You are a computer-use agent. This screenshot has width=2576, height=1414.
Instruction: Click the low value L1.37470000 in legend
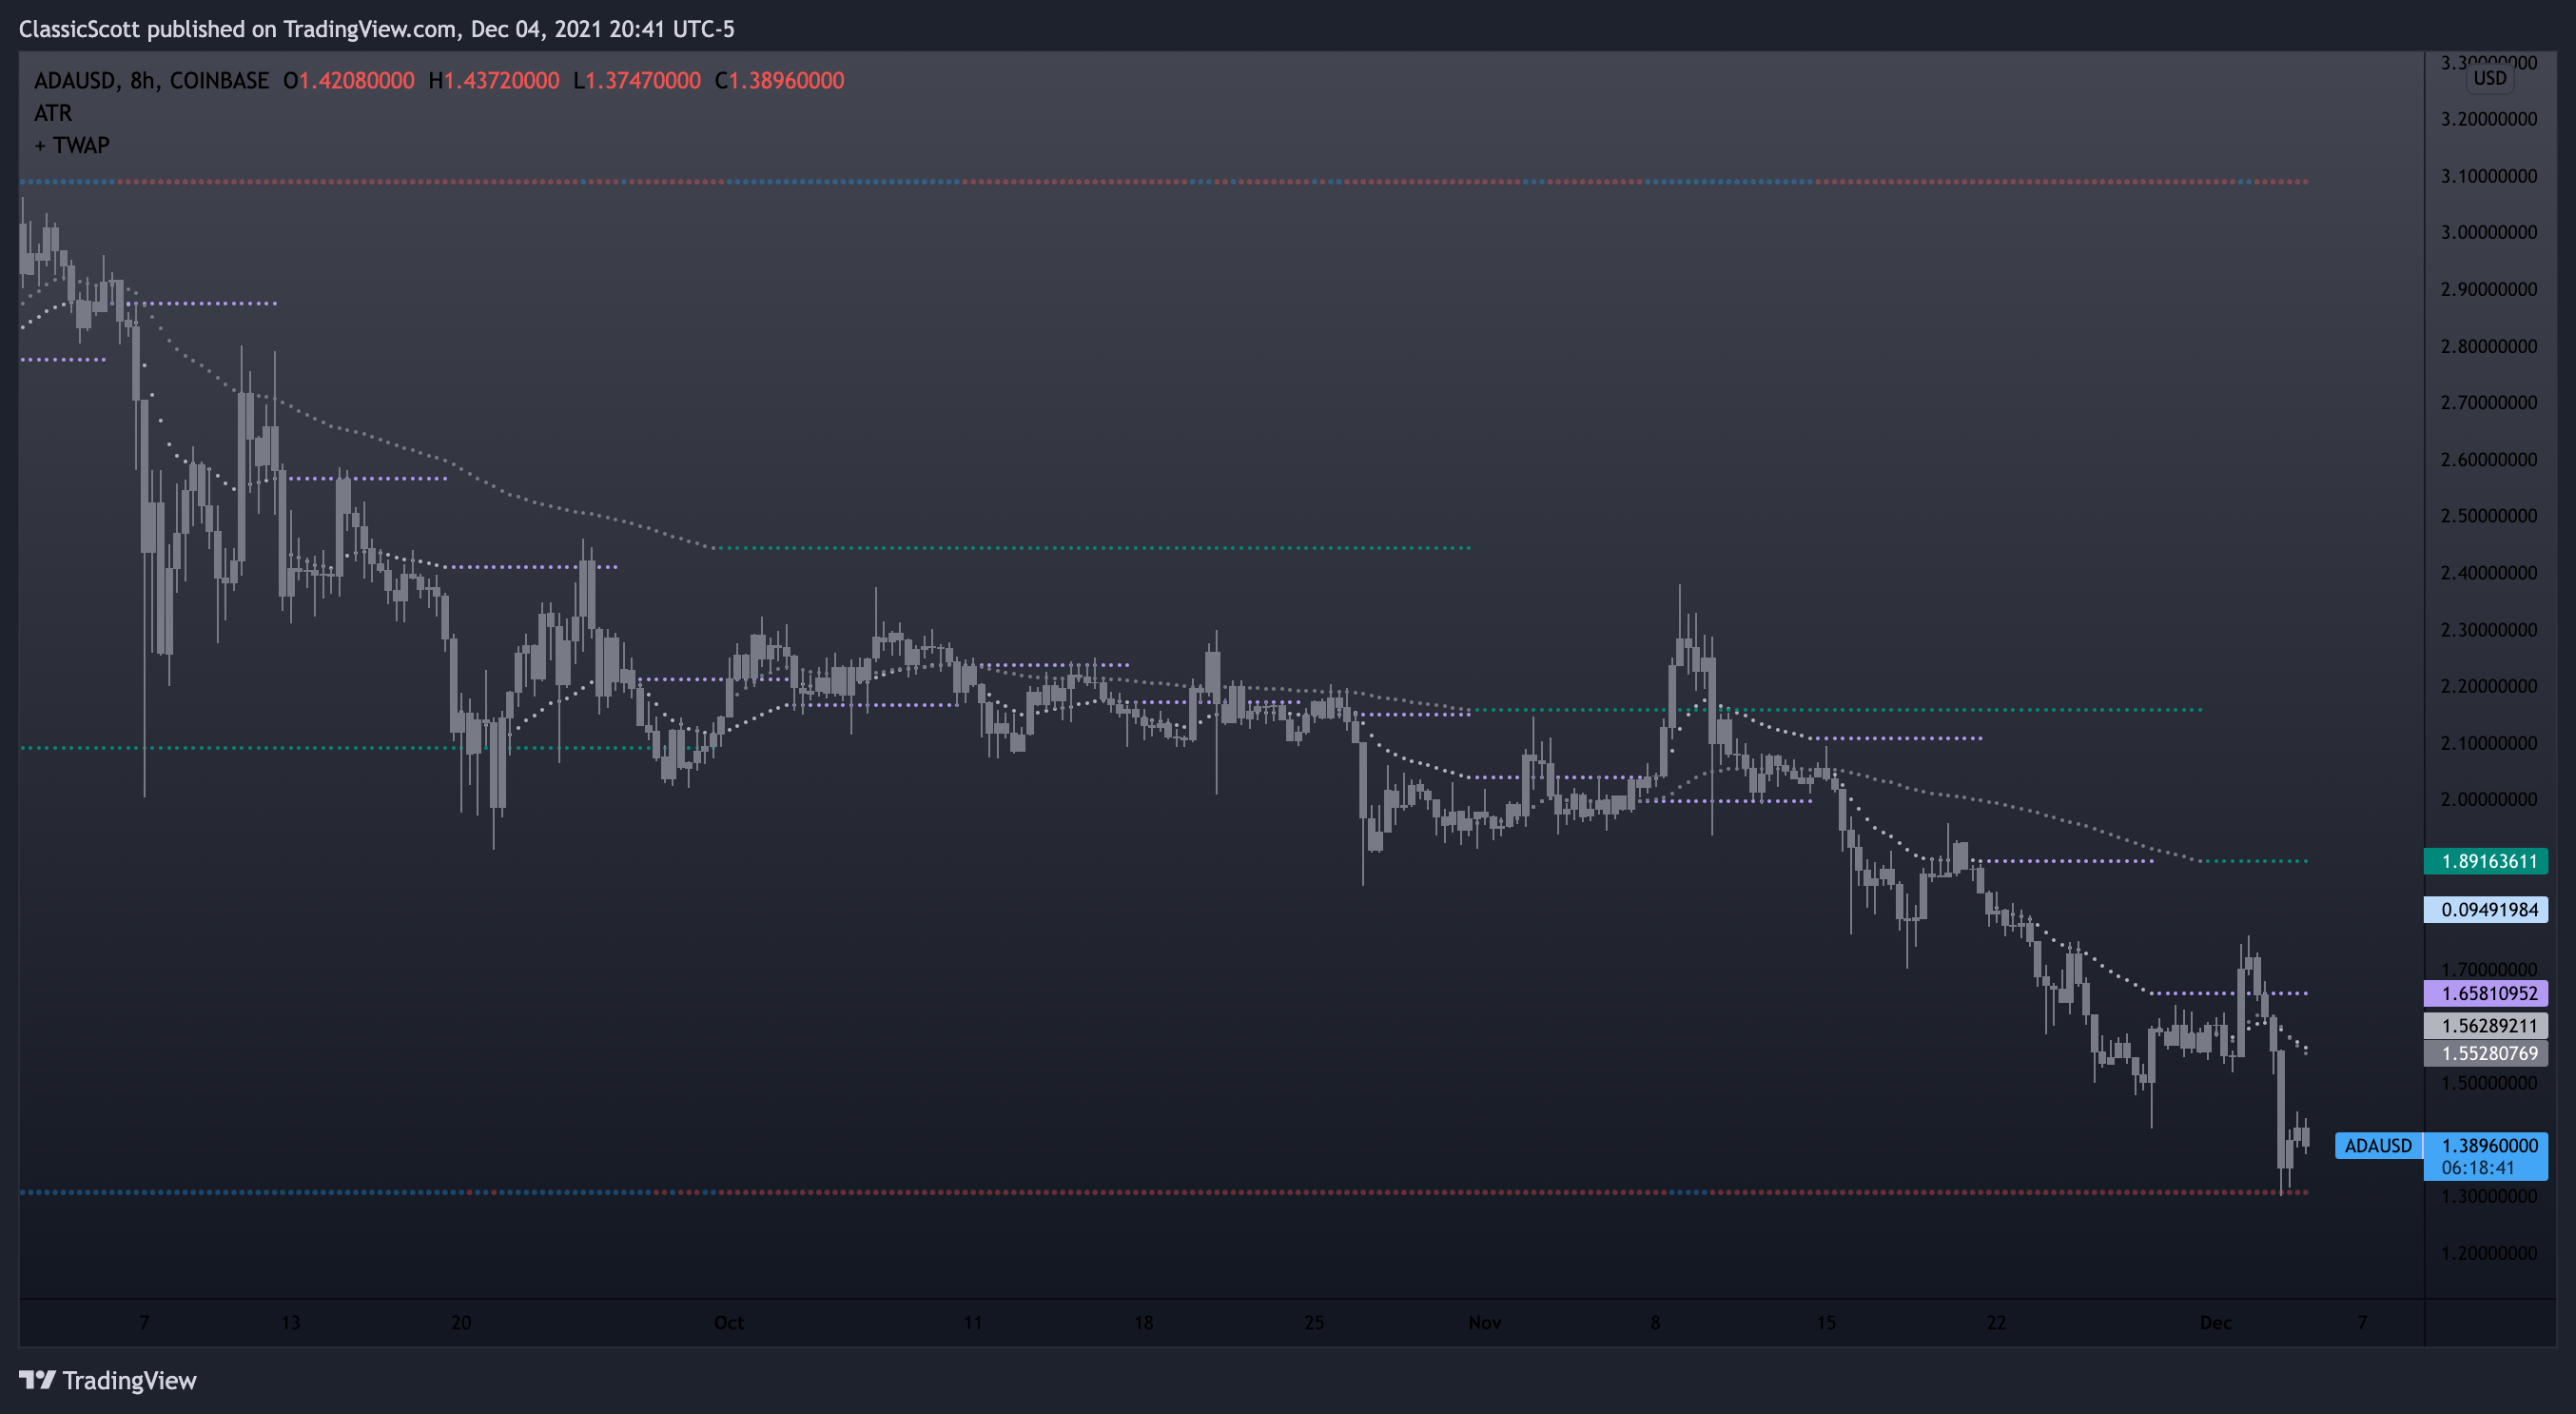click(x=637, y=81)
